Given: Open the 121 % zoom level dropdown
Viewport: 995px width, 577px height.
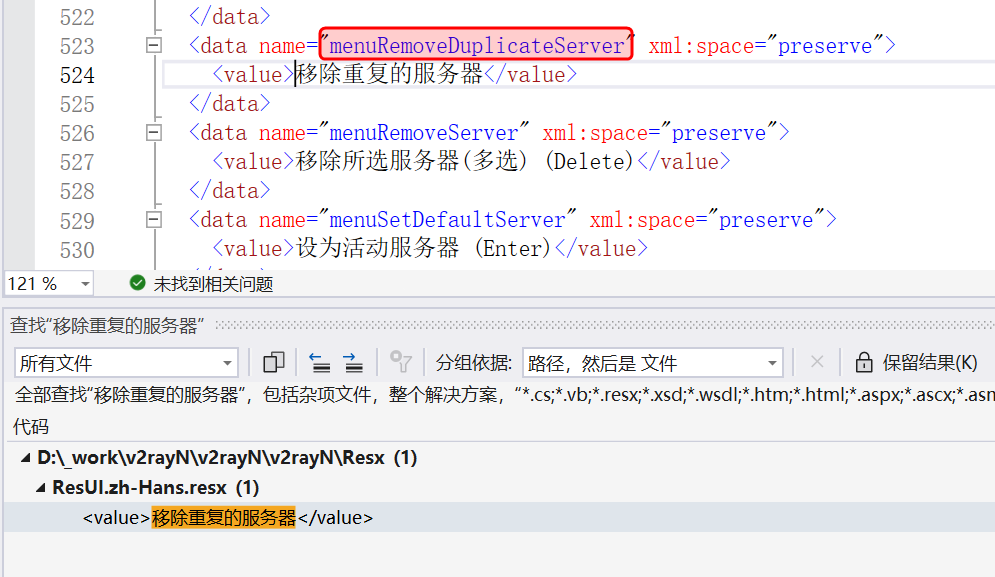Looking at the screenshot, I should point(84,284).
